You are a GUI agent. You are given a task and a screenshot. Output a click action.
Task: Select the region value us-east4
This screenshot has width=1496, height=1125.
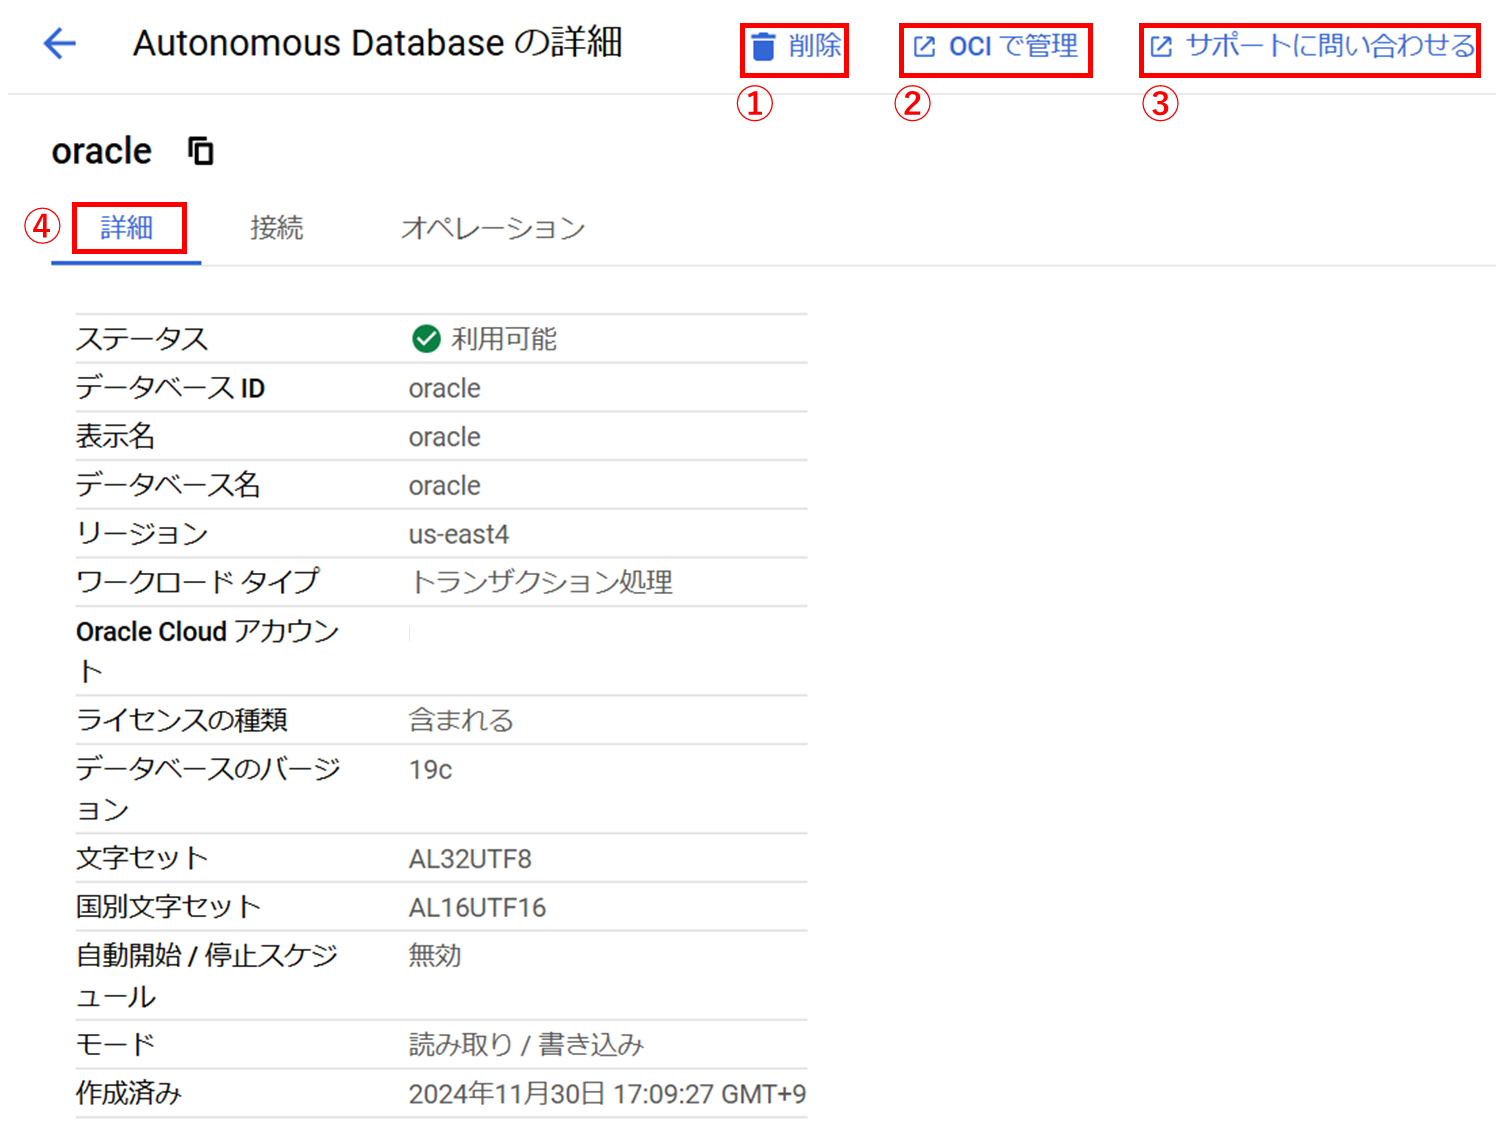click(x=459, y=534)
